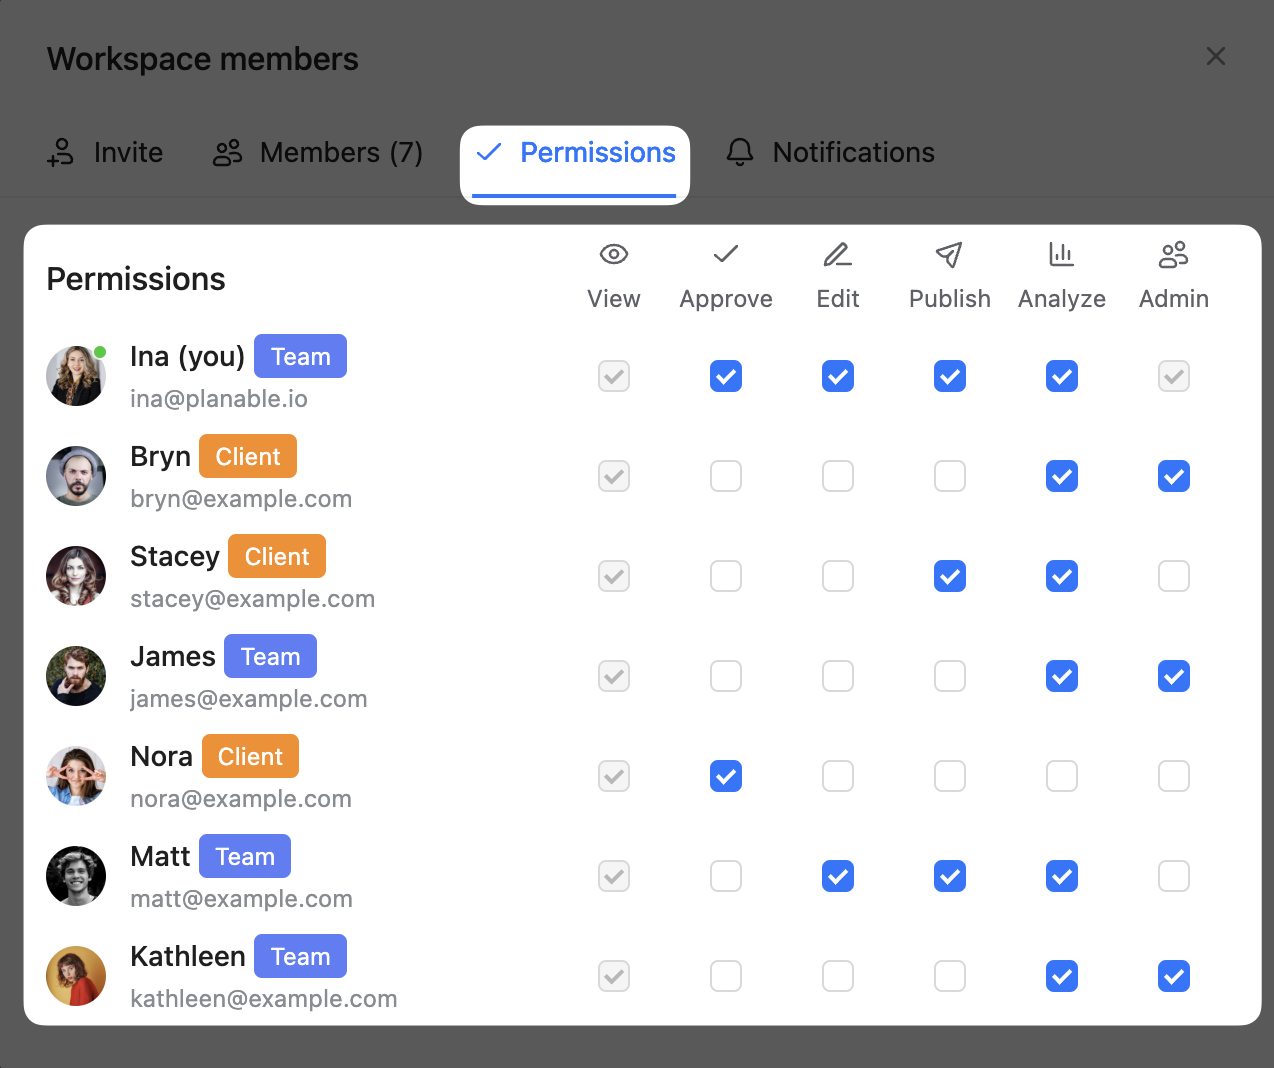Click the eye icon above View
This screenshot has height=1068, width=1274.
(x=613, y=255)
